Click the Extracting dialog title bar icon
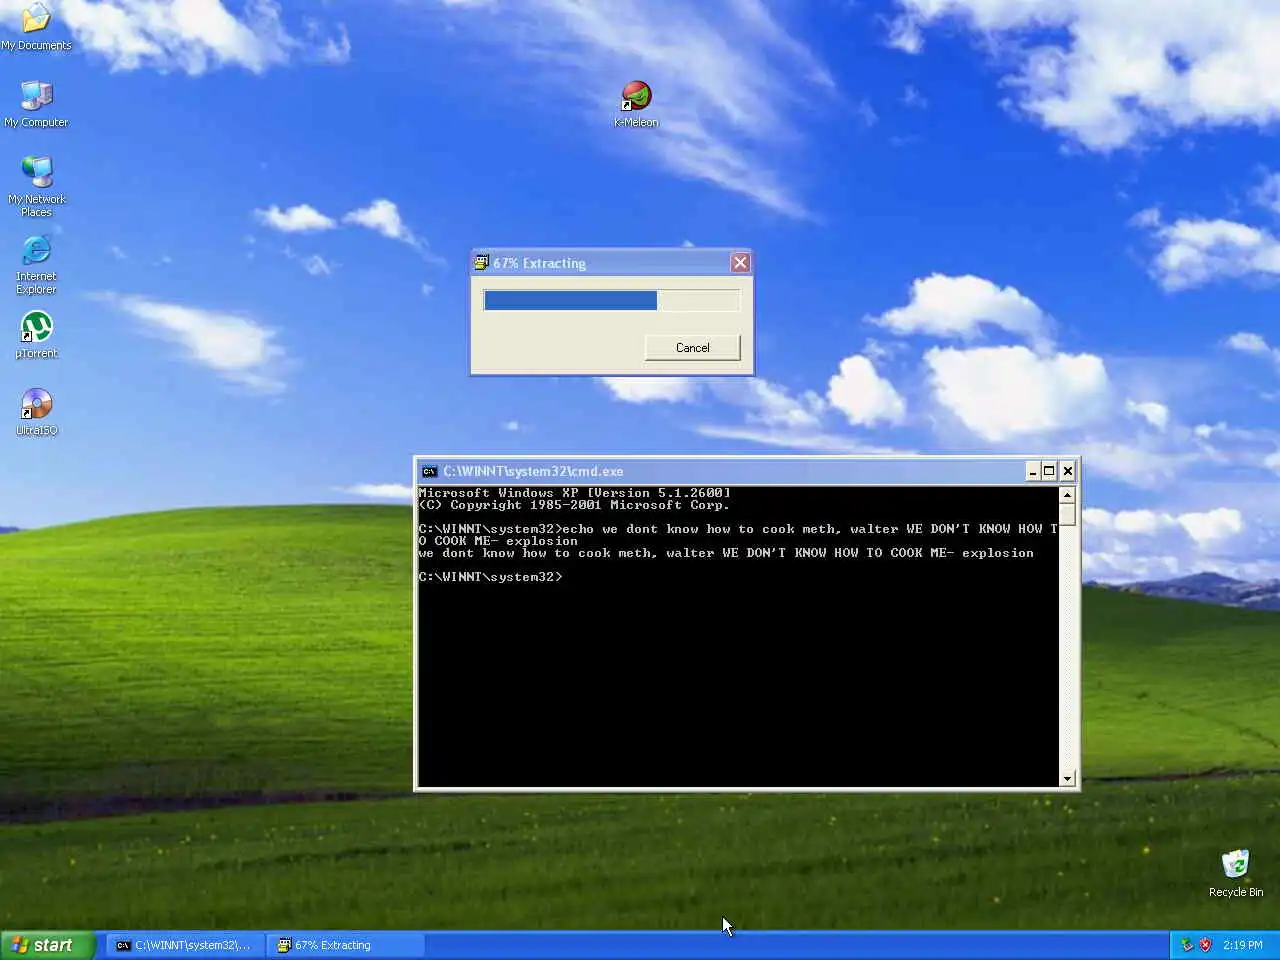This screenshot has height=960, width=1280. 481,263
